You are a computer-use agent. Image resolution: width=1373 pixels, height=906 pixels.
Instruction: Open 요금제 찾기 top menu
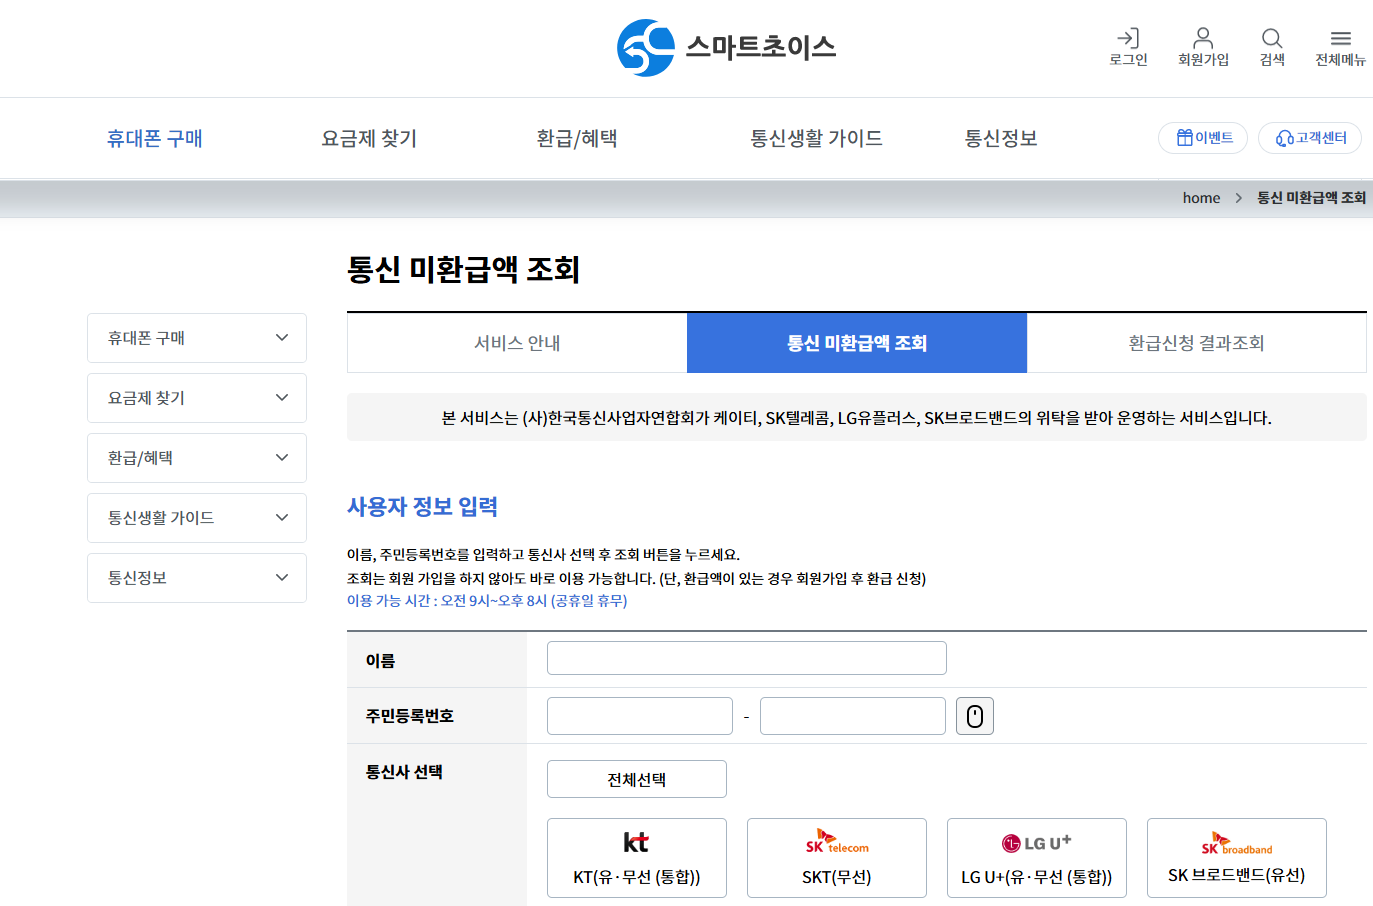[369, 138]
